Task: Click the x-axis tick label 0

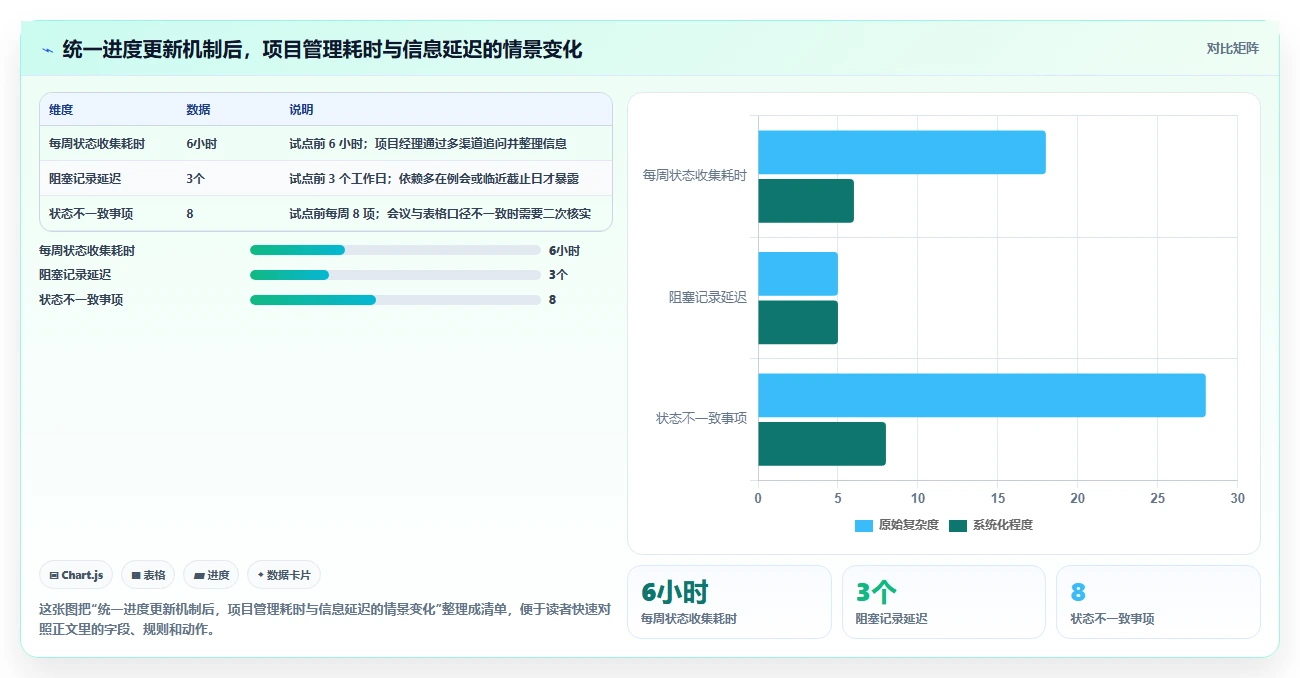Action: 758,498
